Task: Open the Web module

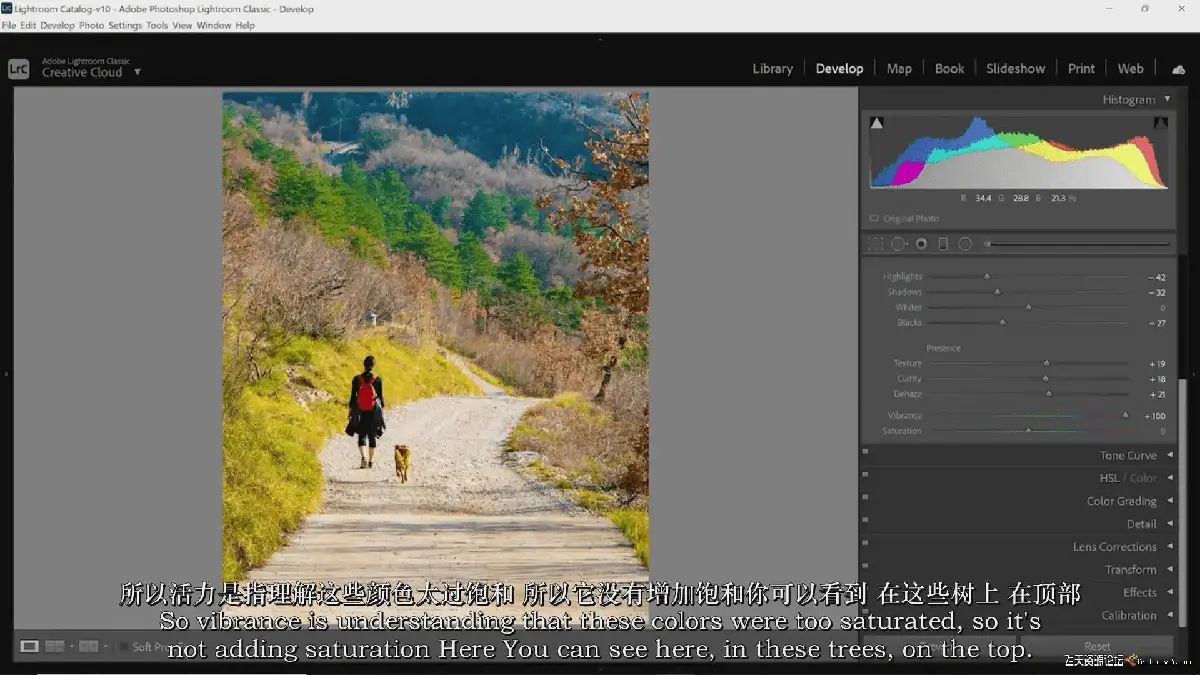Action: 1130,69
